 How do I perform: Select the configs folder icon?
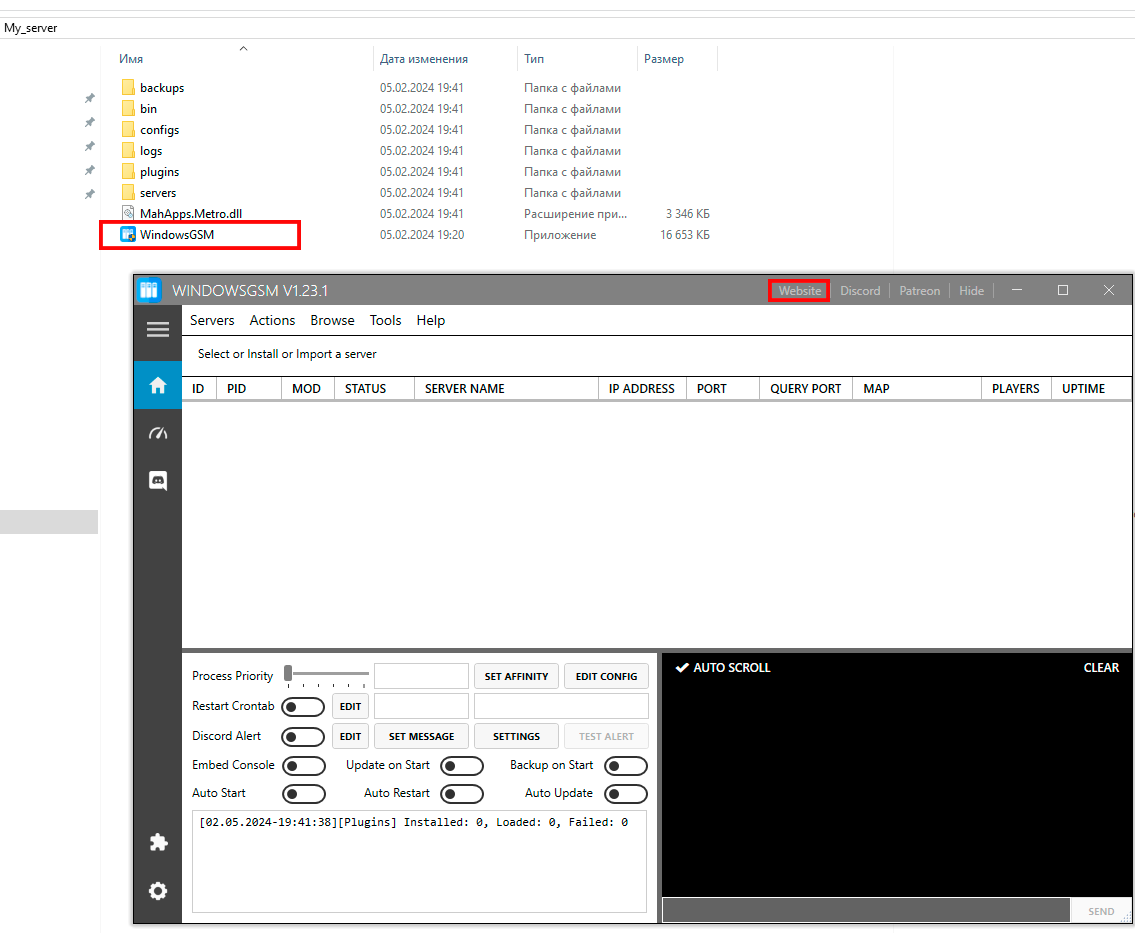click(128, 130)
